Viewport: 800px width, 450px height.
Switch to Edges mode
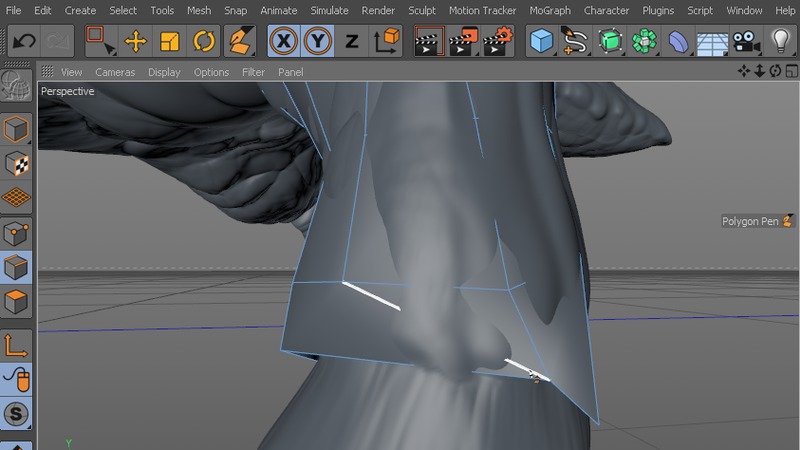pos(16,267)
